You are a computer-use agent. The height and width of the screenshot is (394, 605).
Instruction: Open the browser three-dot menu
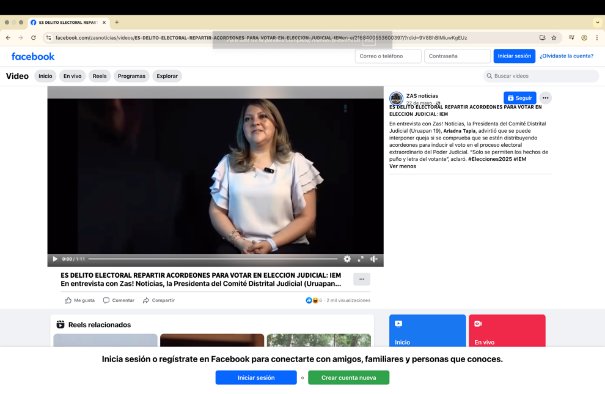pyautogui.click(x=597, y=38)
